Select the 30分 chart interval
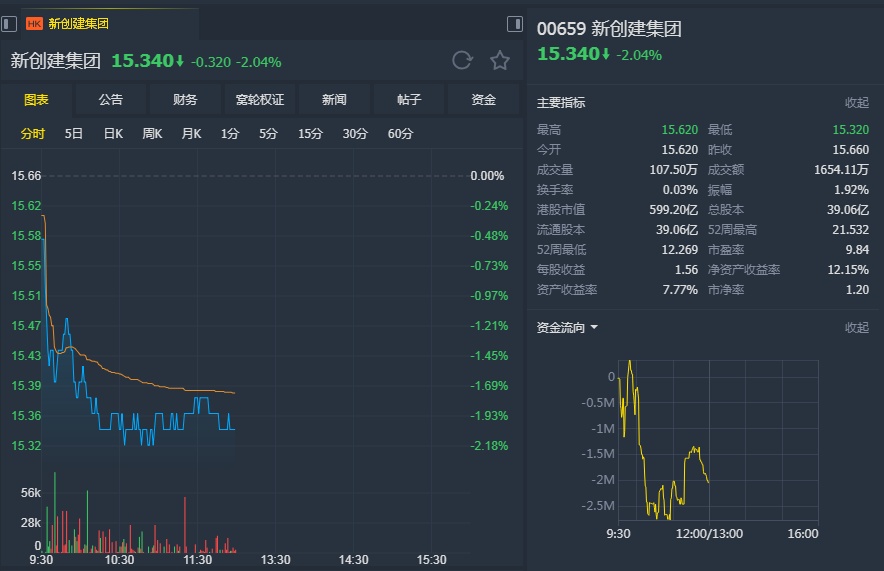The height and width of the screenshot is (571, 884). click(x=355, y=134)
